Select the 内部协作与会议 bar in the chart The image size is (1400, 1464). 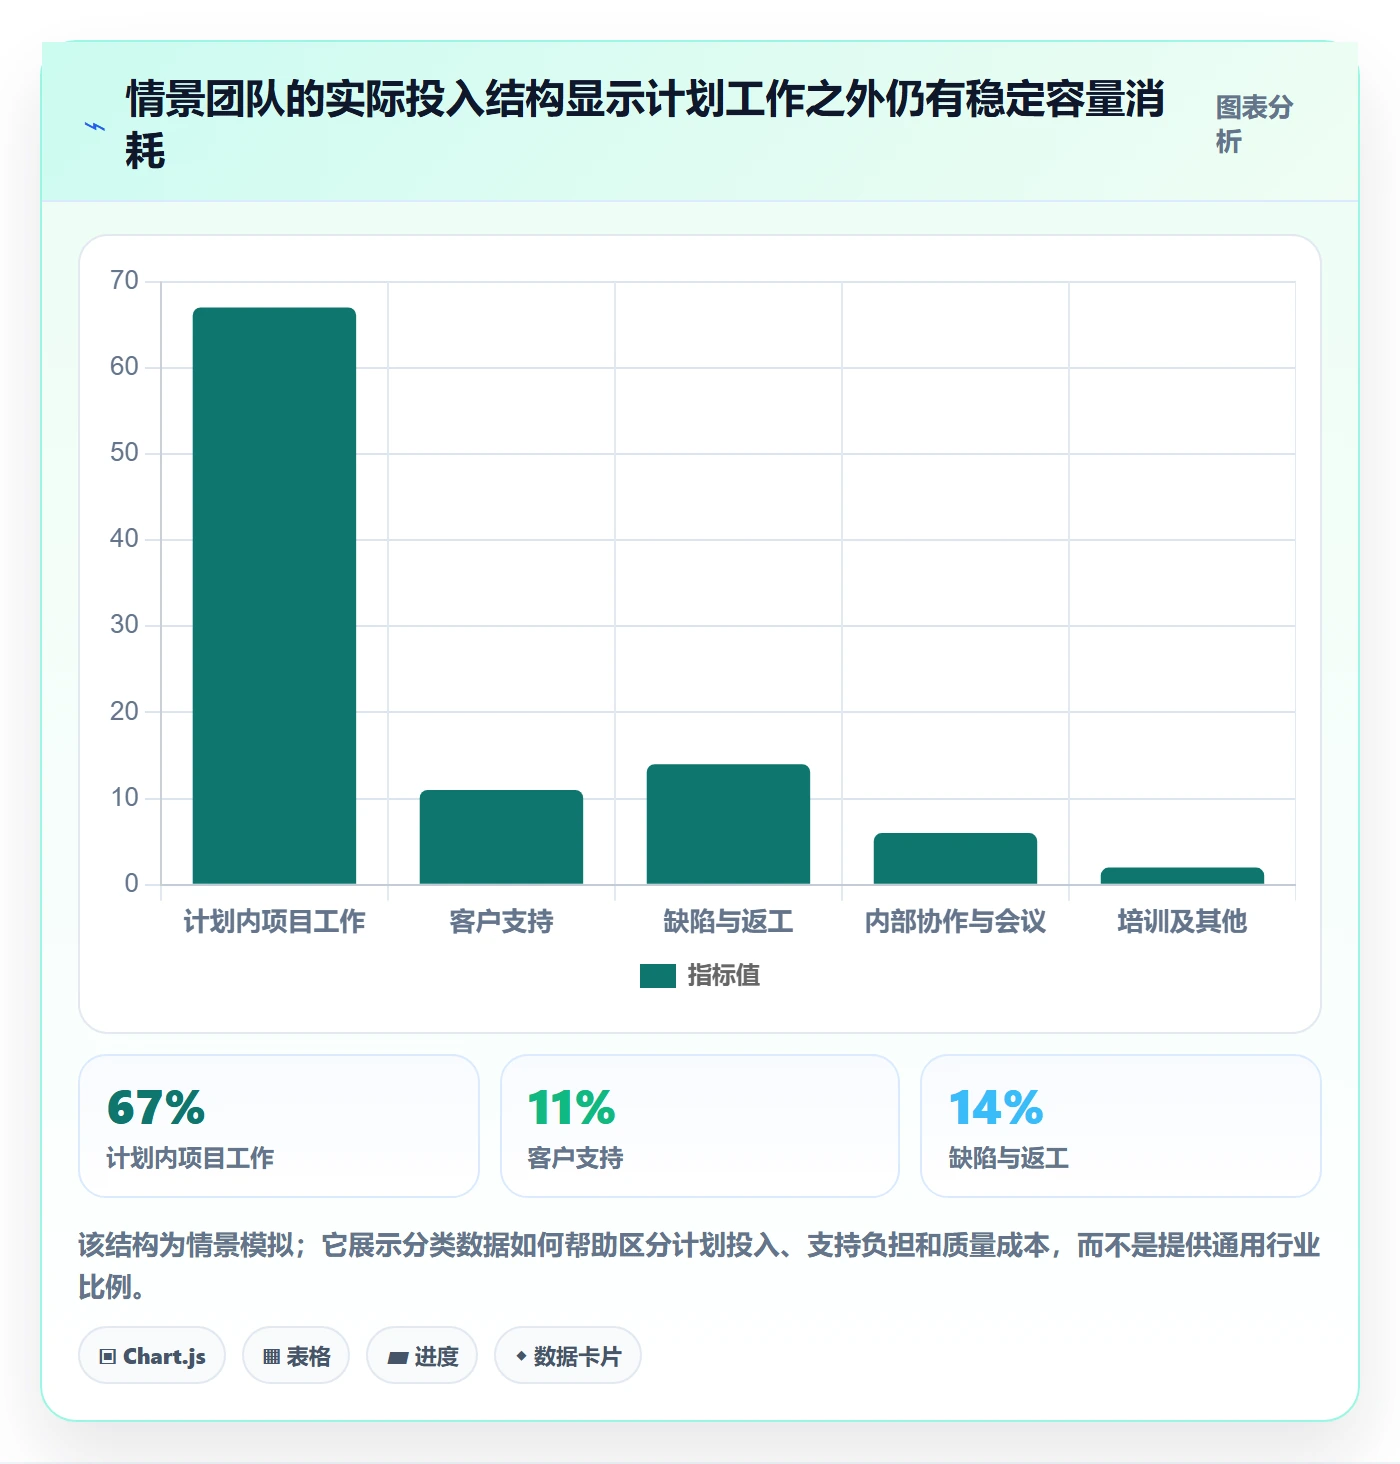pos(955,858)
